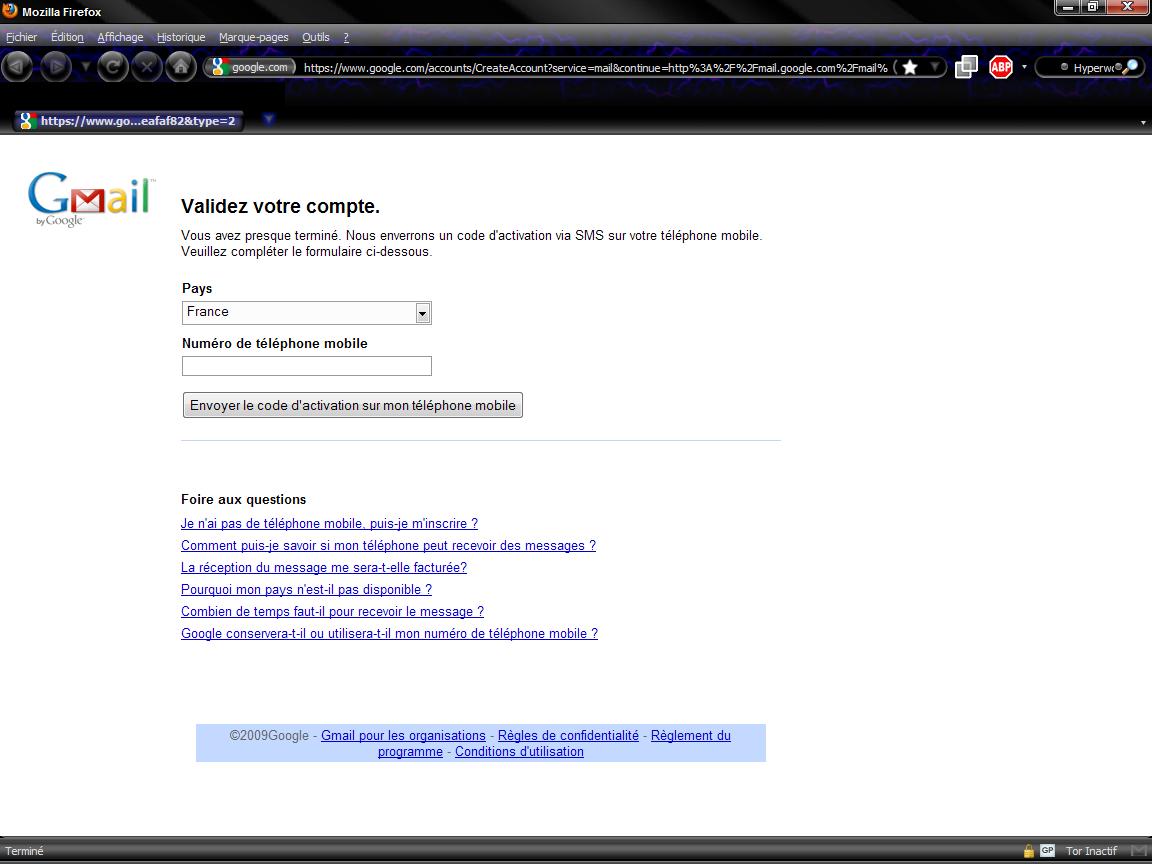Bookmark this page with the star icon

pyautogui.click(x=910, y=67)
